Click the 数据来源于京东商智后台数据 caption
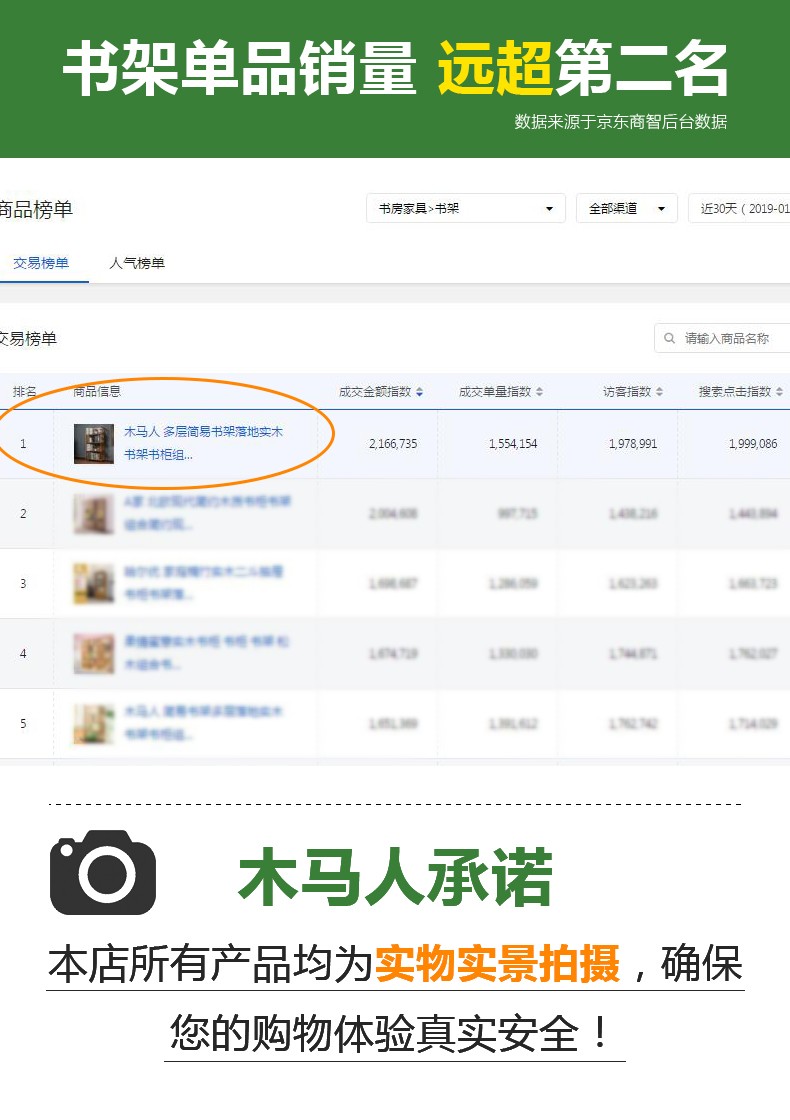Viewport: 790px width, 1120px height. [621, 121]
